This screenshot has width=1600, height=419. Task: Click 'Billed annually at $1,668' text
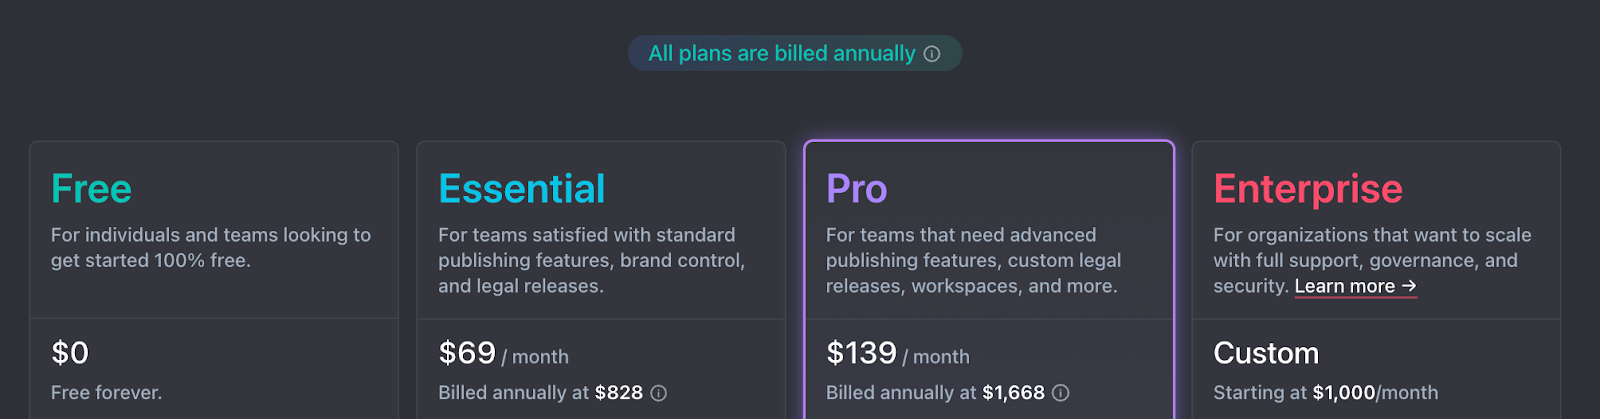(936, 393)
